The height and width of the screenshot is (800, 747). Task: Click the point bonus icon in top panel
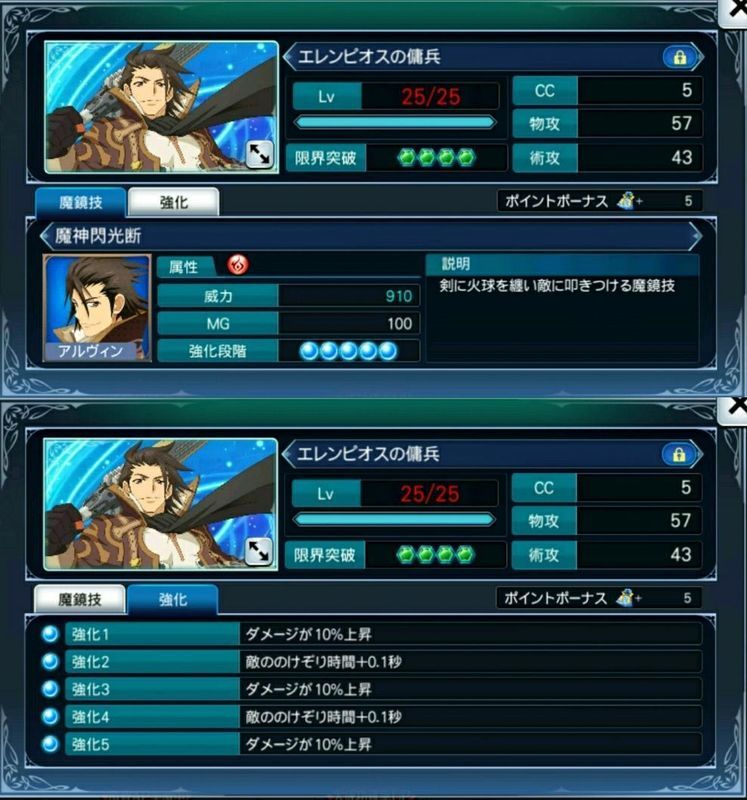628,201
